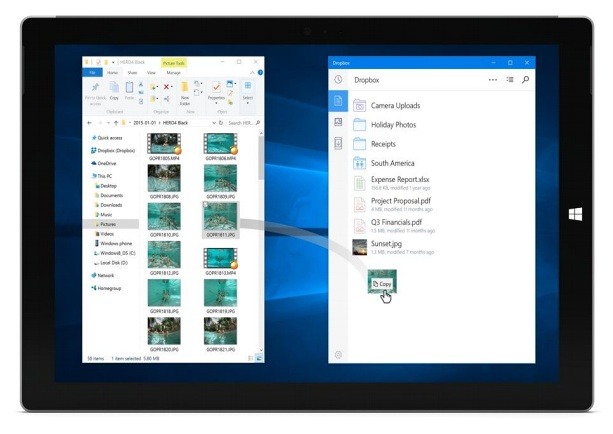Click the Copy to icon in Organize group
The width and height of the screenshot is (613, 434).
pos(153,99)
